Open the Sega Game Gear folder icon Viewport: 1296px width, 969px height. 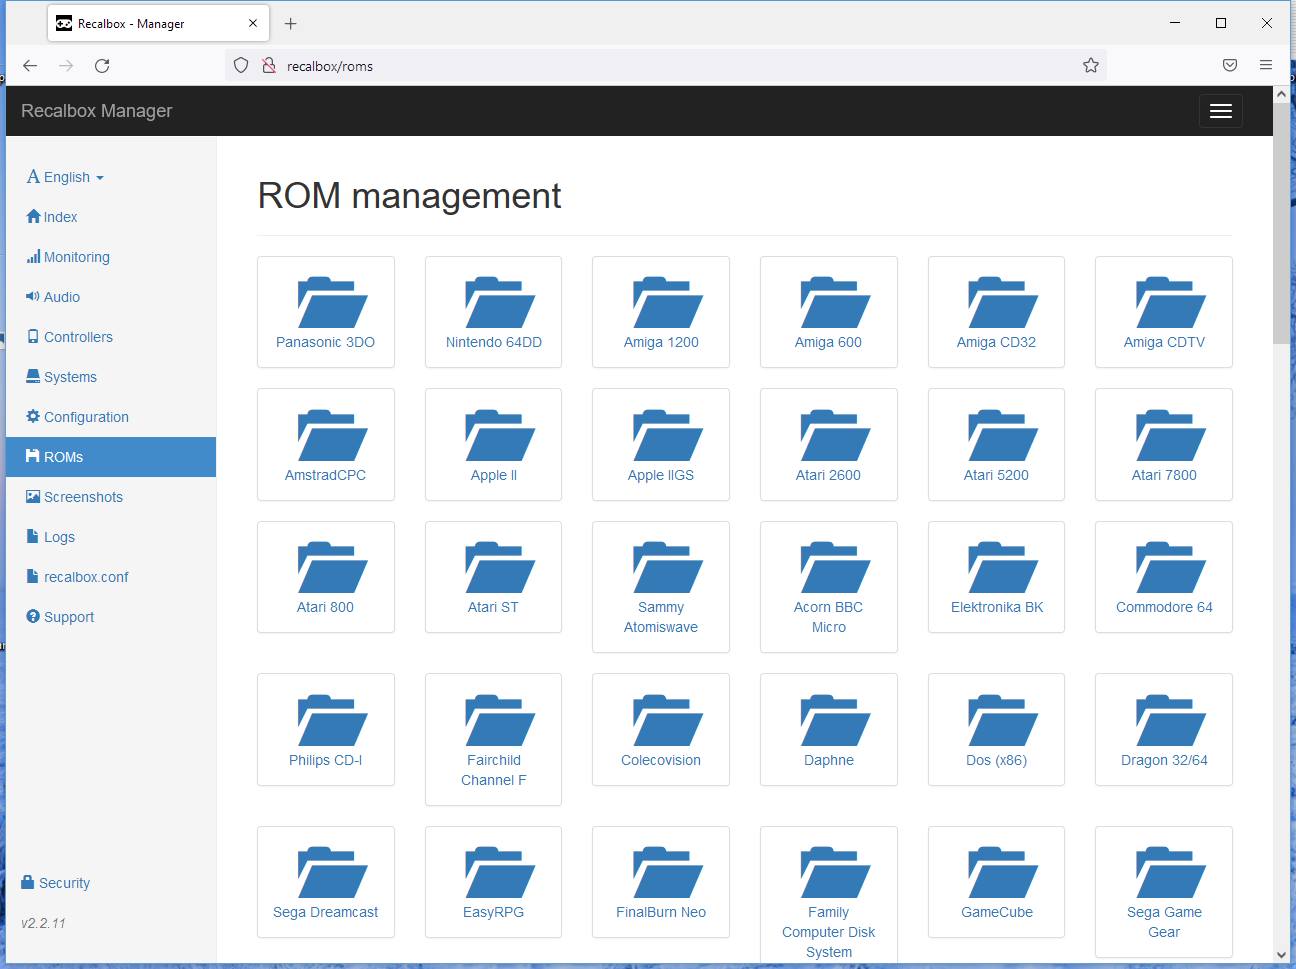pos(1171,872)
